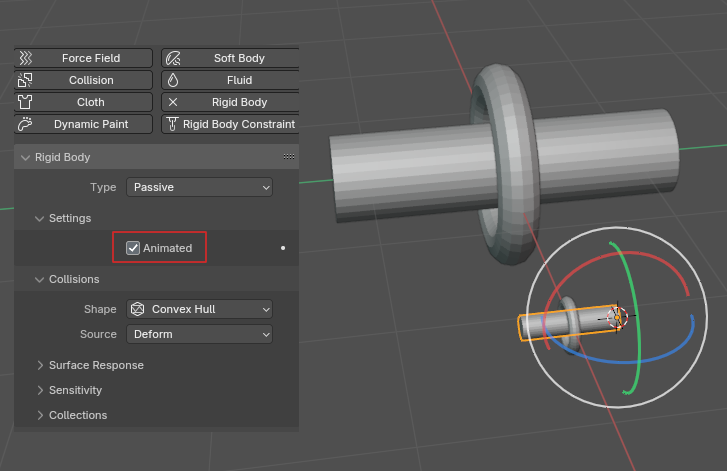Click the Fluid droplet icon
Viewport: 727px width, 471px height.
[173, 80]
